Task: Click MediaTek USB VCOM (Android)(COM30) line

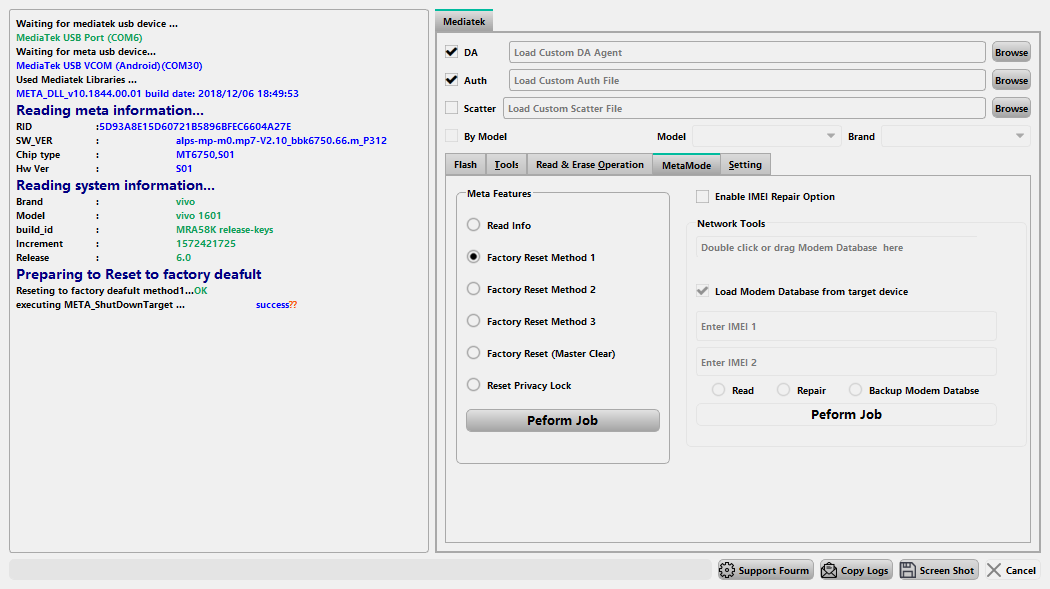Action: [x=109, y=66]
